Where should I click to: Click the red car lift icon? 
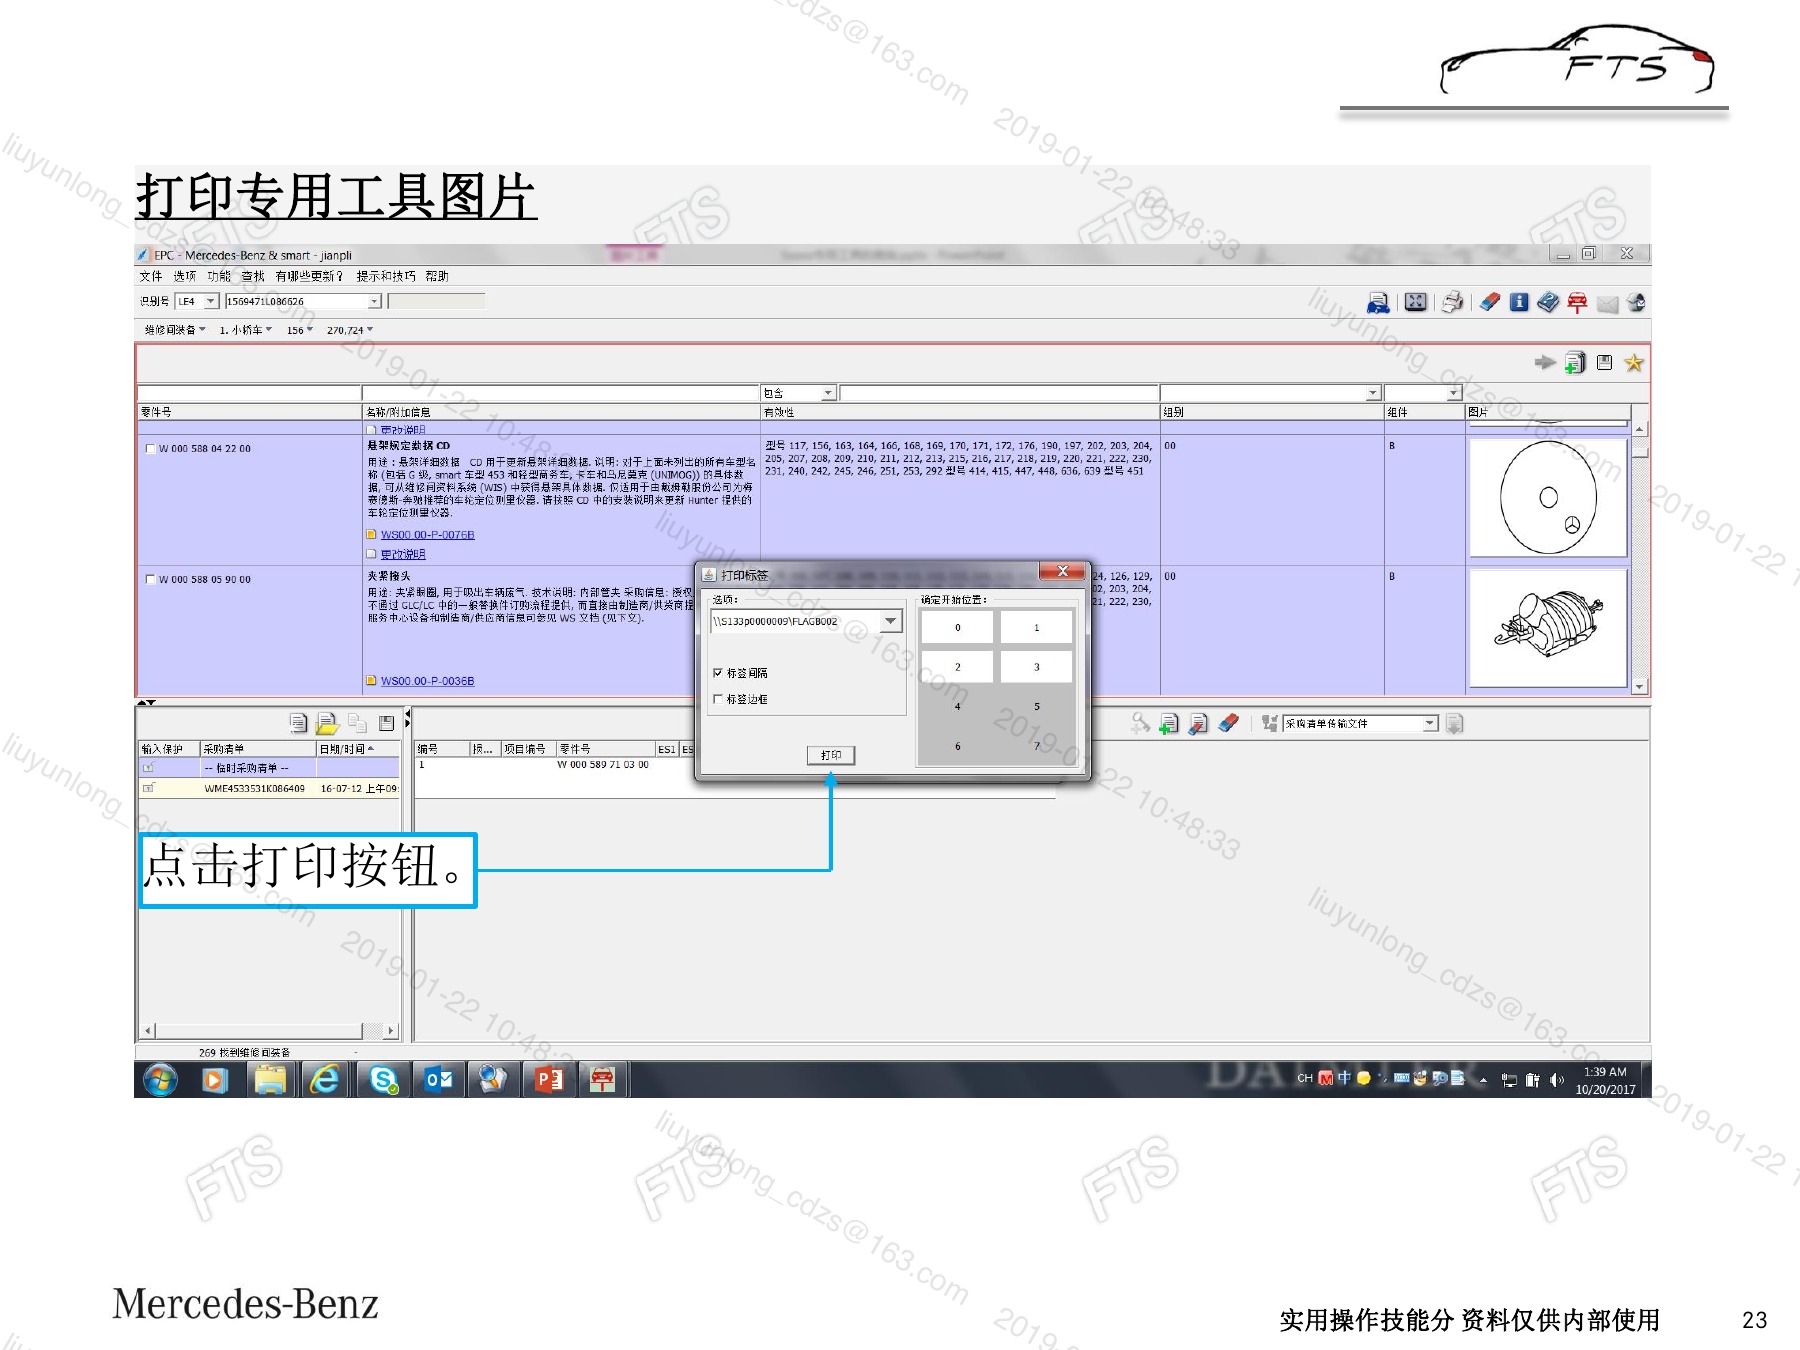point(1577,302)
